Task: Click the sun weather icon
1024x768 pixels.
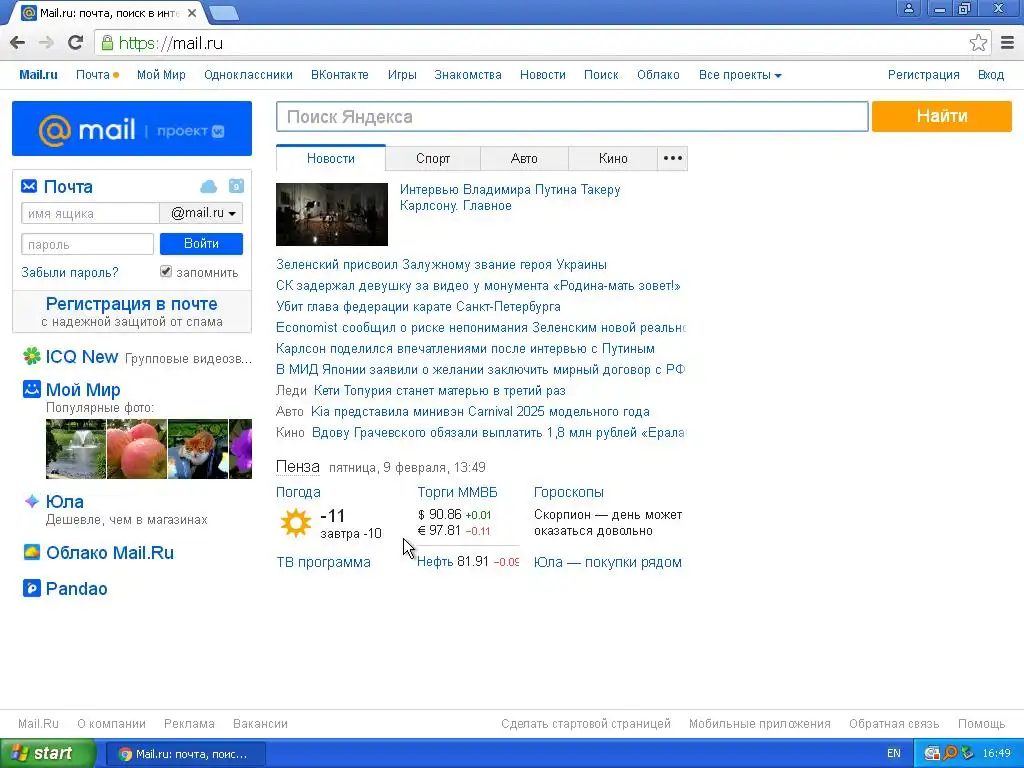Action: click(295, 523)
